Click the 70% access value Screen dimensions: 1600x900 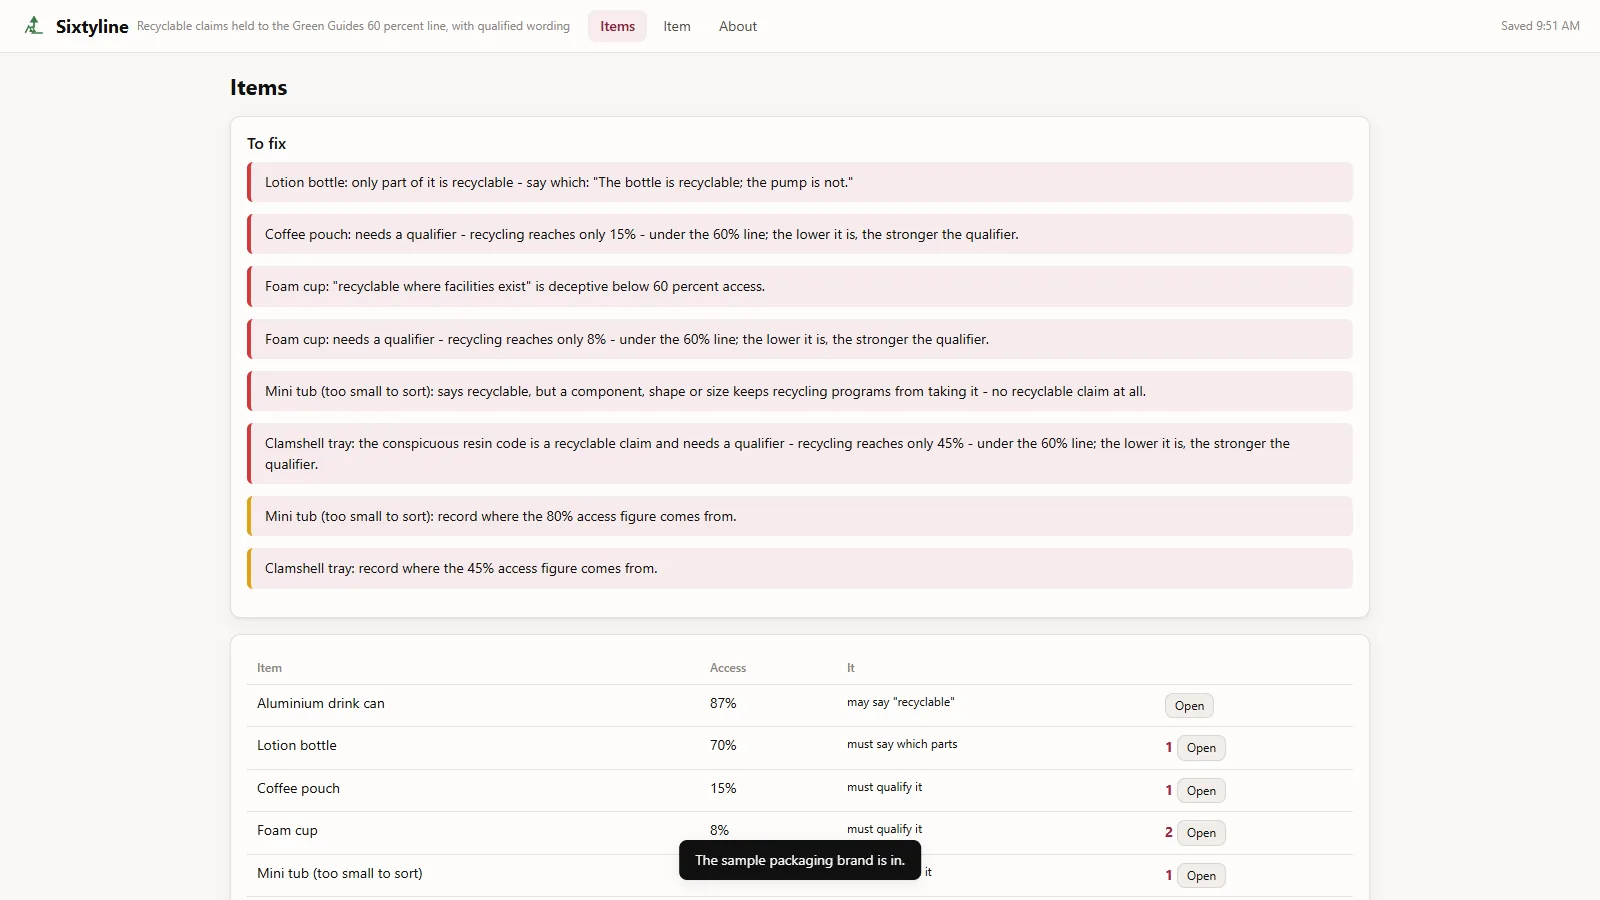coord(723,746)
